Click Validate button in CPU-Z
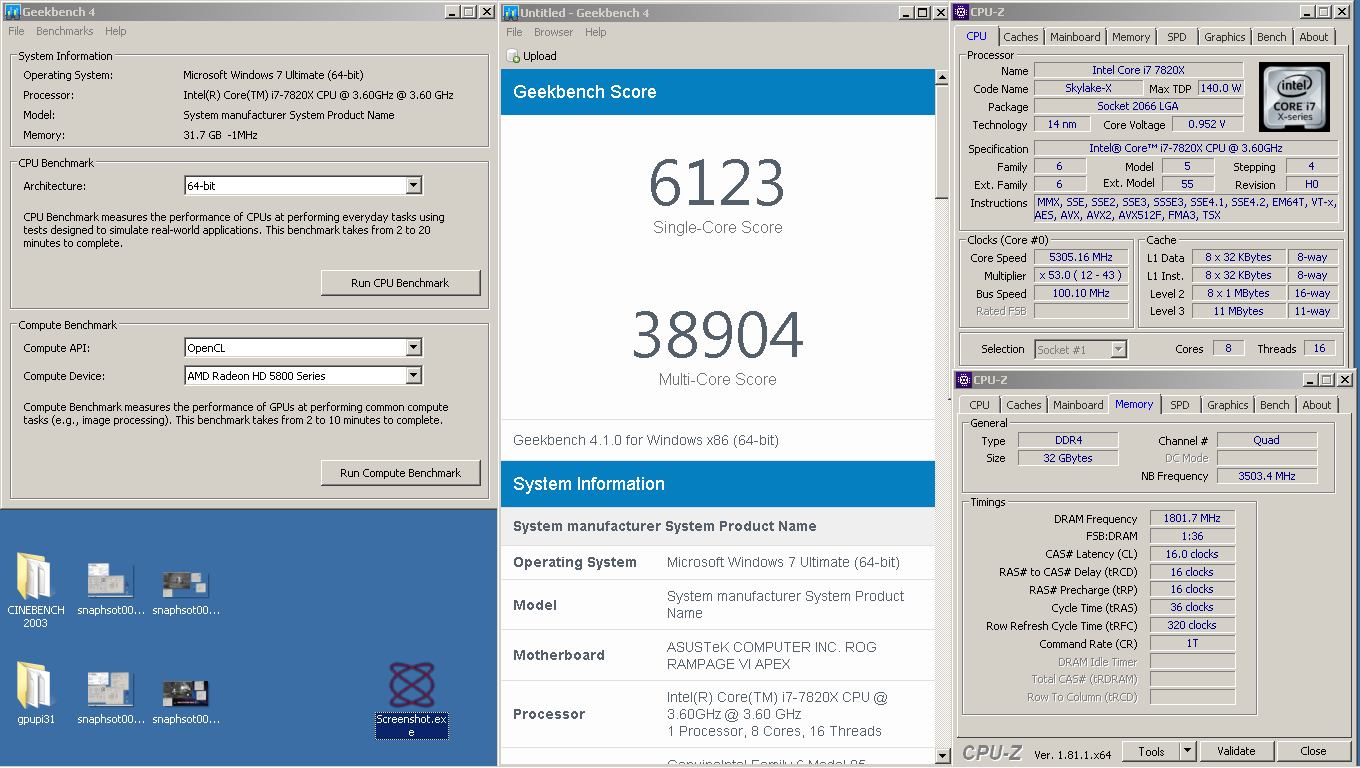 [x=1236, y=751]
